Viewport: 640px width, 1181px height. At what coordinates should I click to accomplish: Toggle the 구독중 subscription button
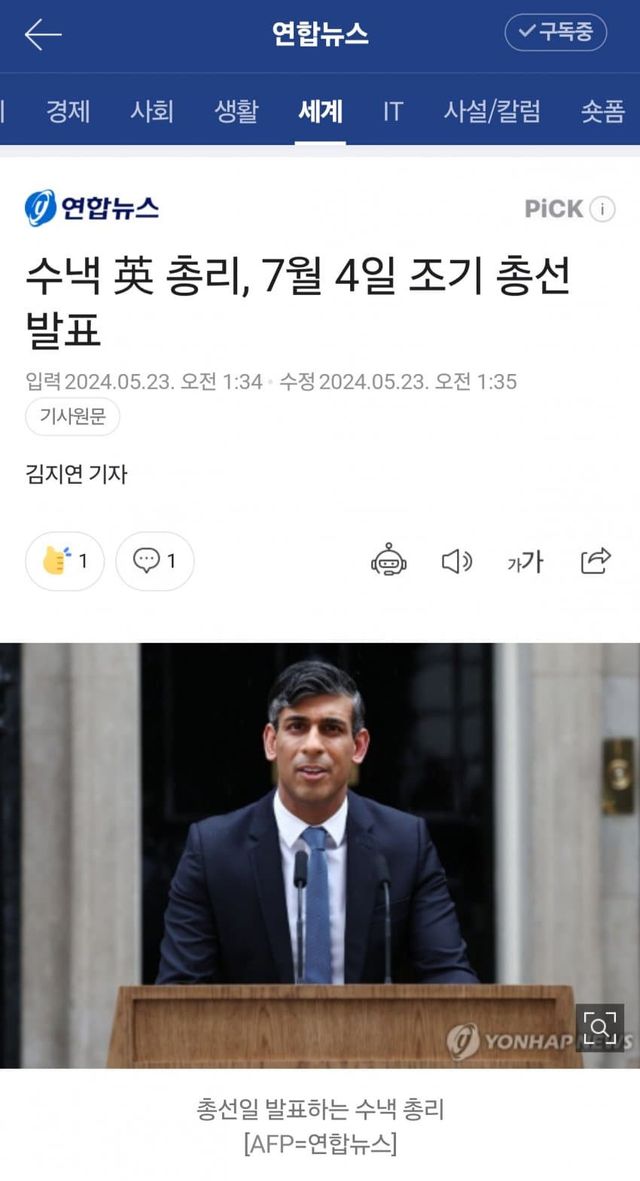tap(555, 32)
